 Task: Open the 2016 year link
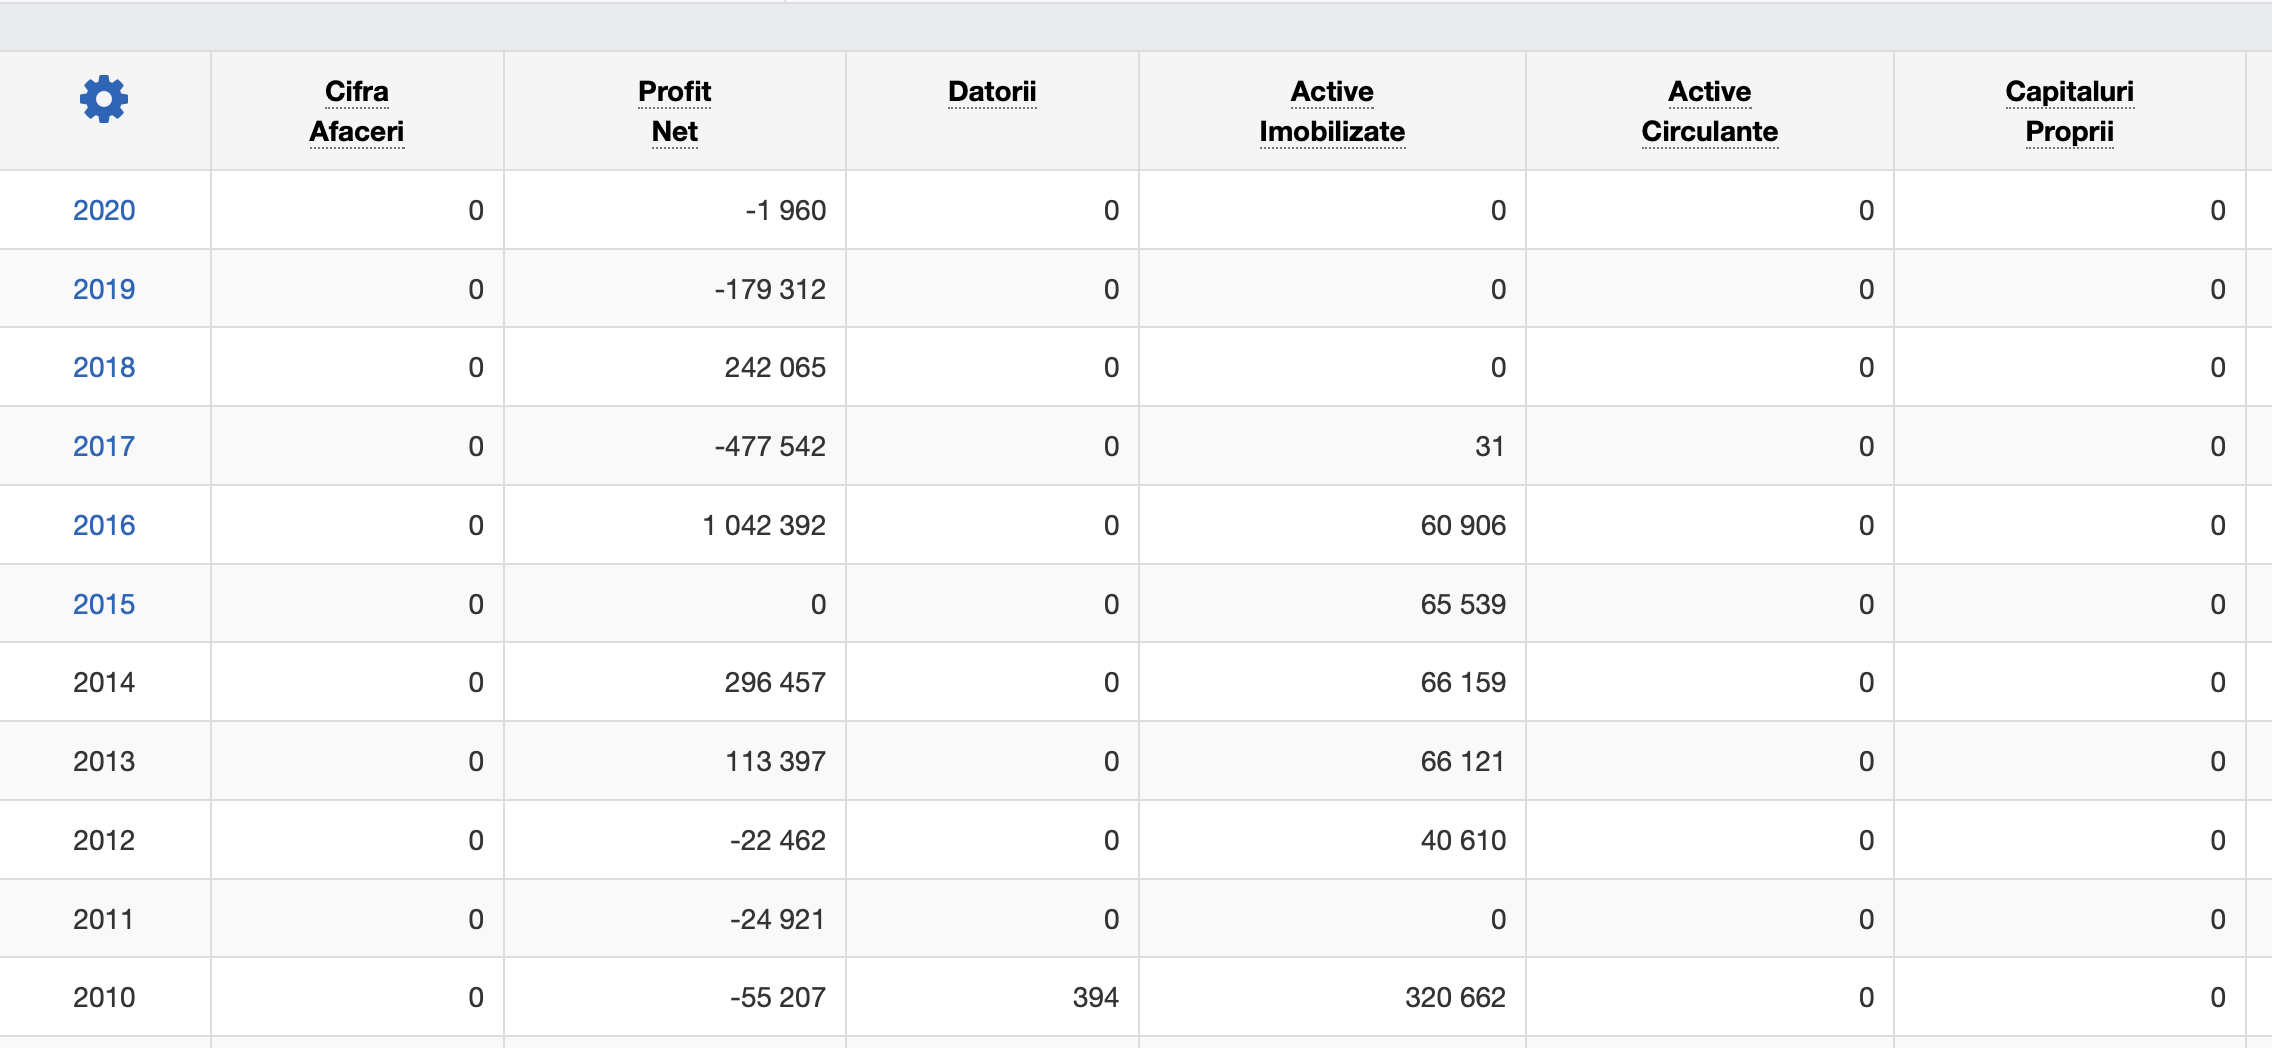[x=104, y=525]
